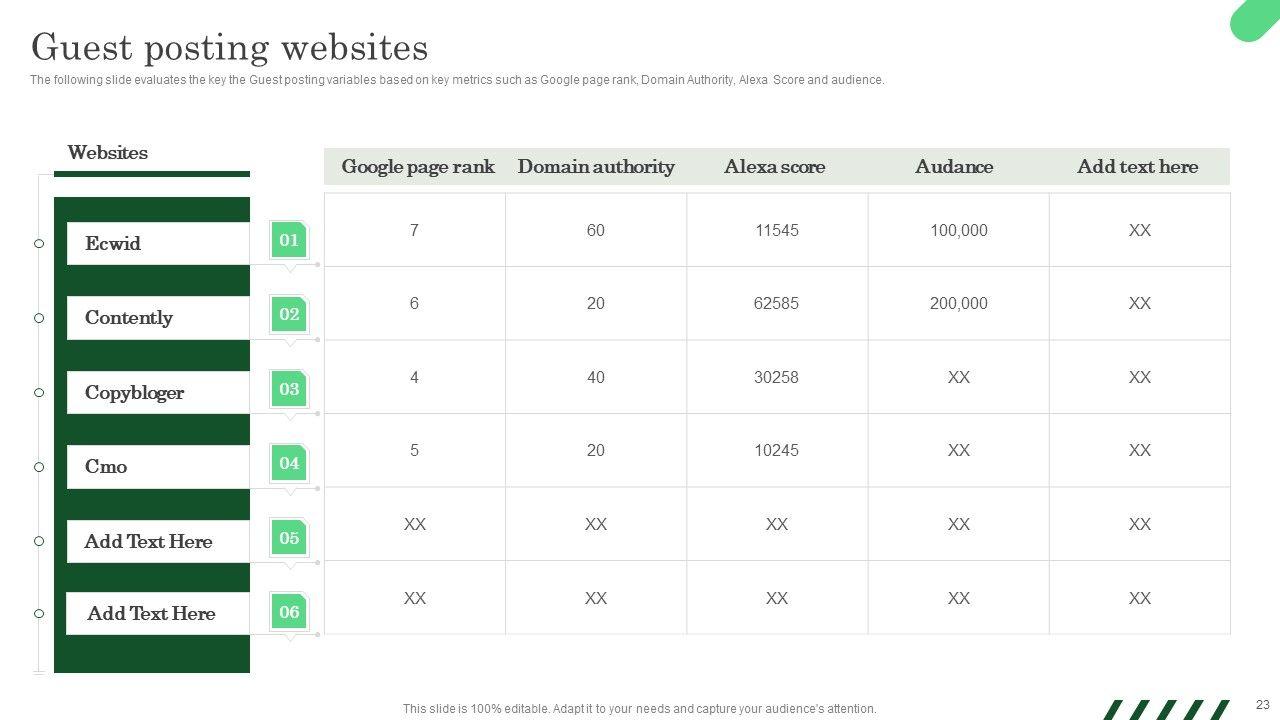Click 'Add Text Here' label beside badge 06
Viewport: 1280px width, 720px height.
(158, 613)
